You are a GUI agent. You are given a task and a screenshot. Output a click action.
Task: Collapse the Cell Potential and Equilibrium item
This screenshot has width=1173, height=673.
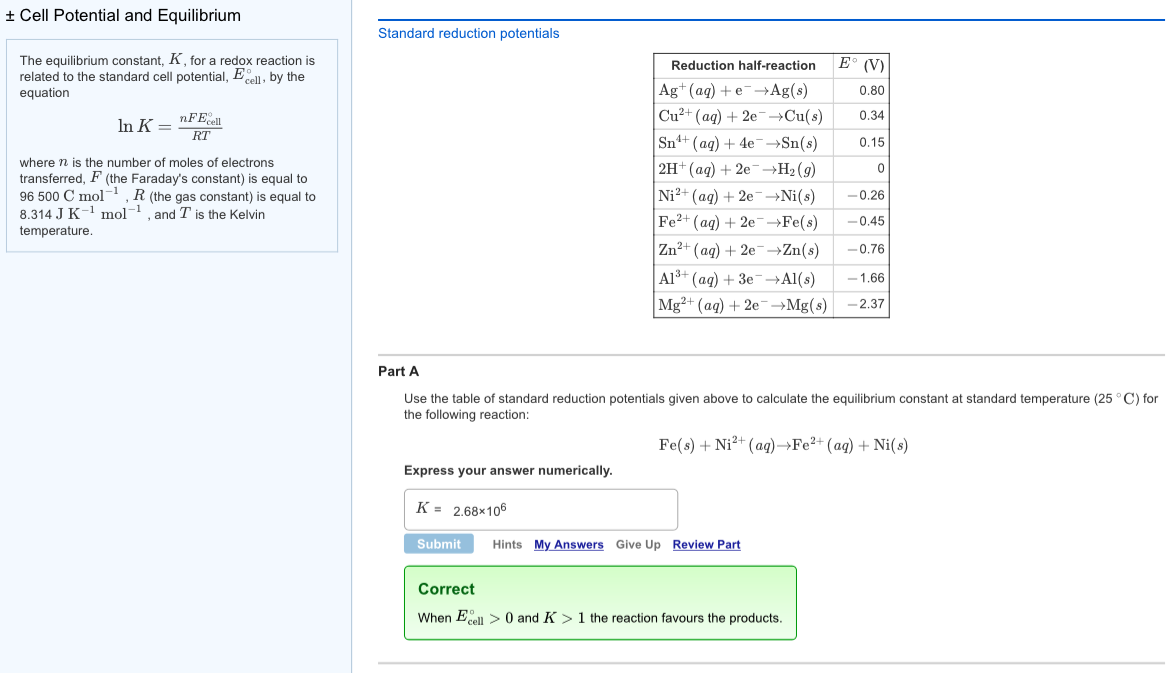click(11, 16)
